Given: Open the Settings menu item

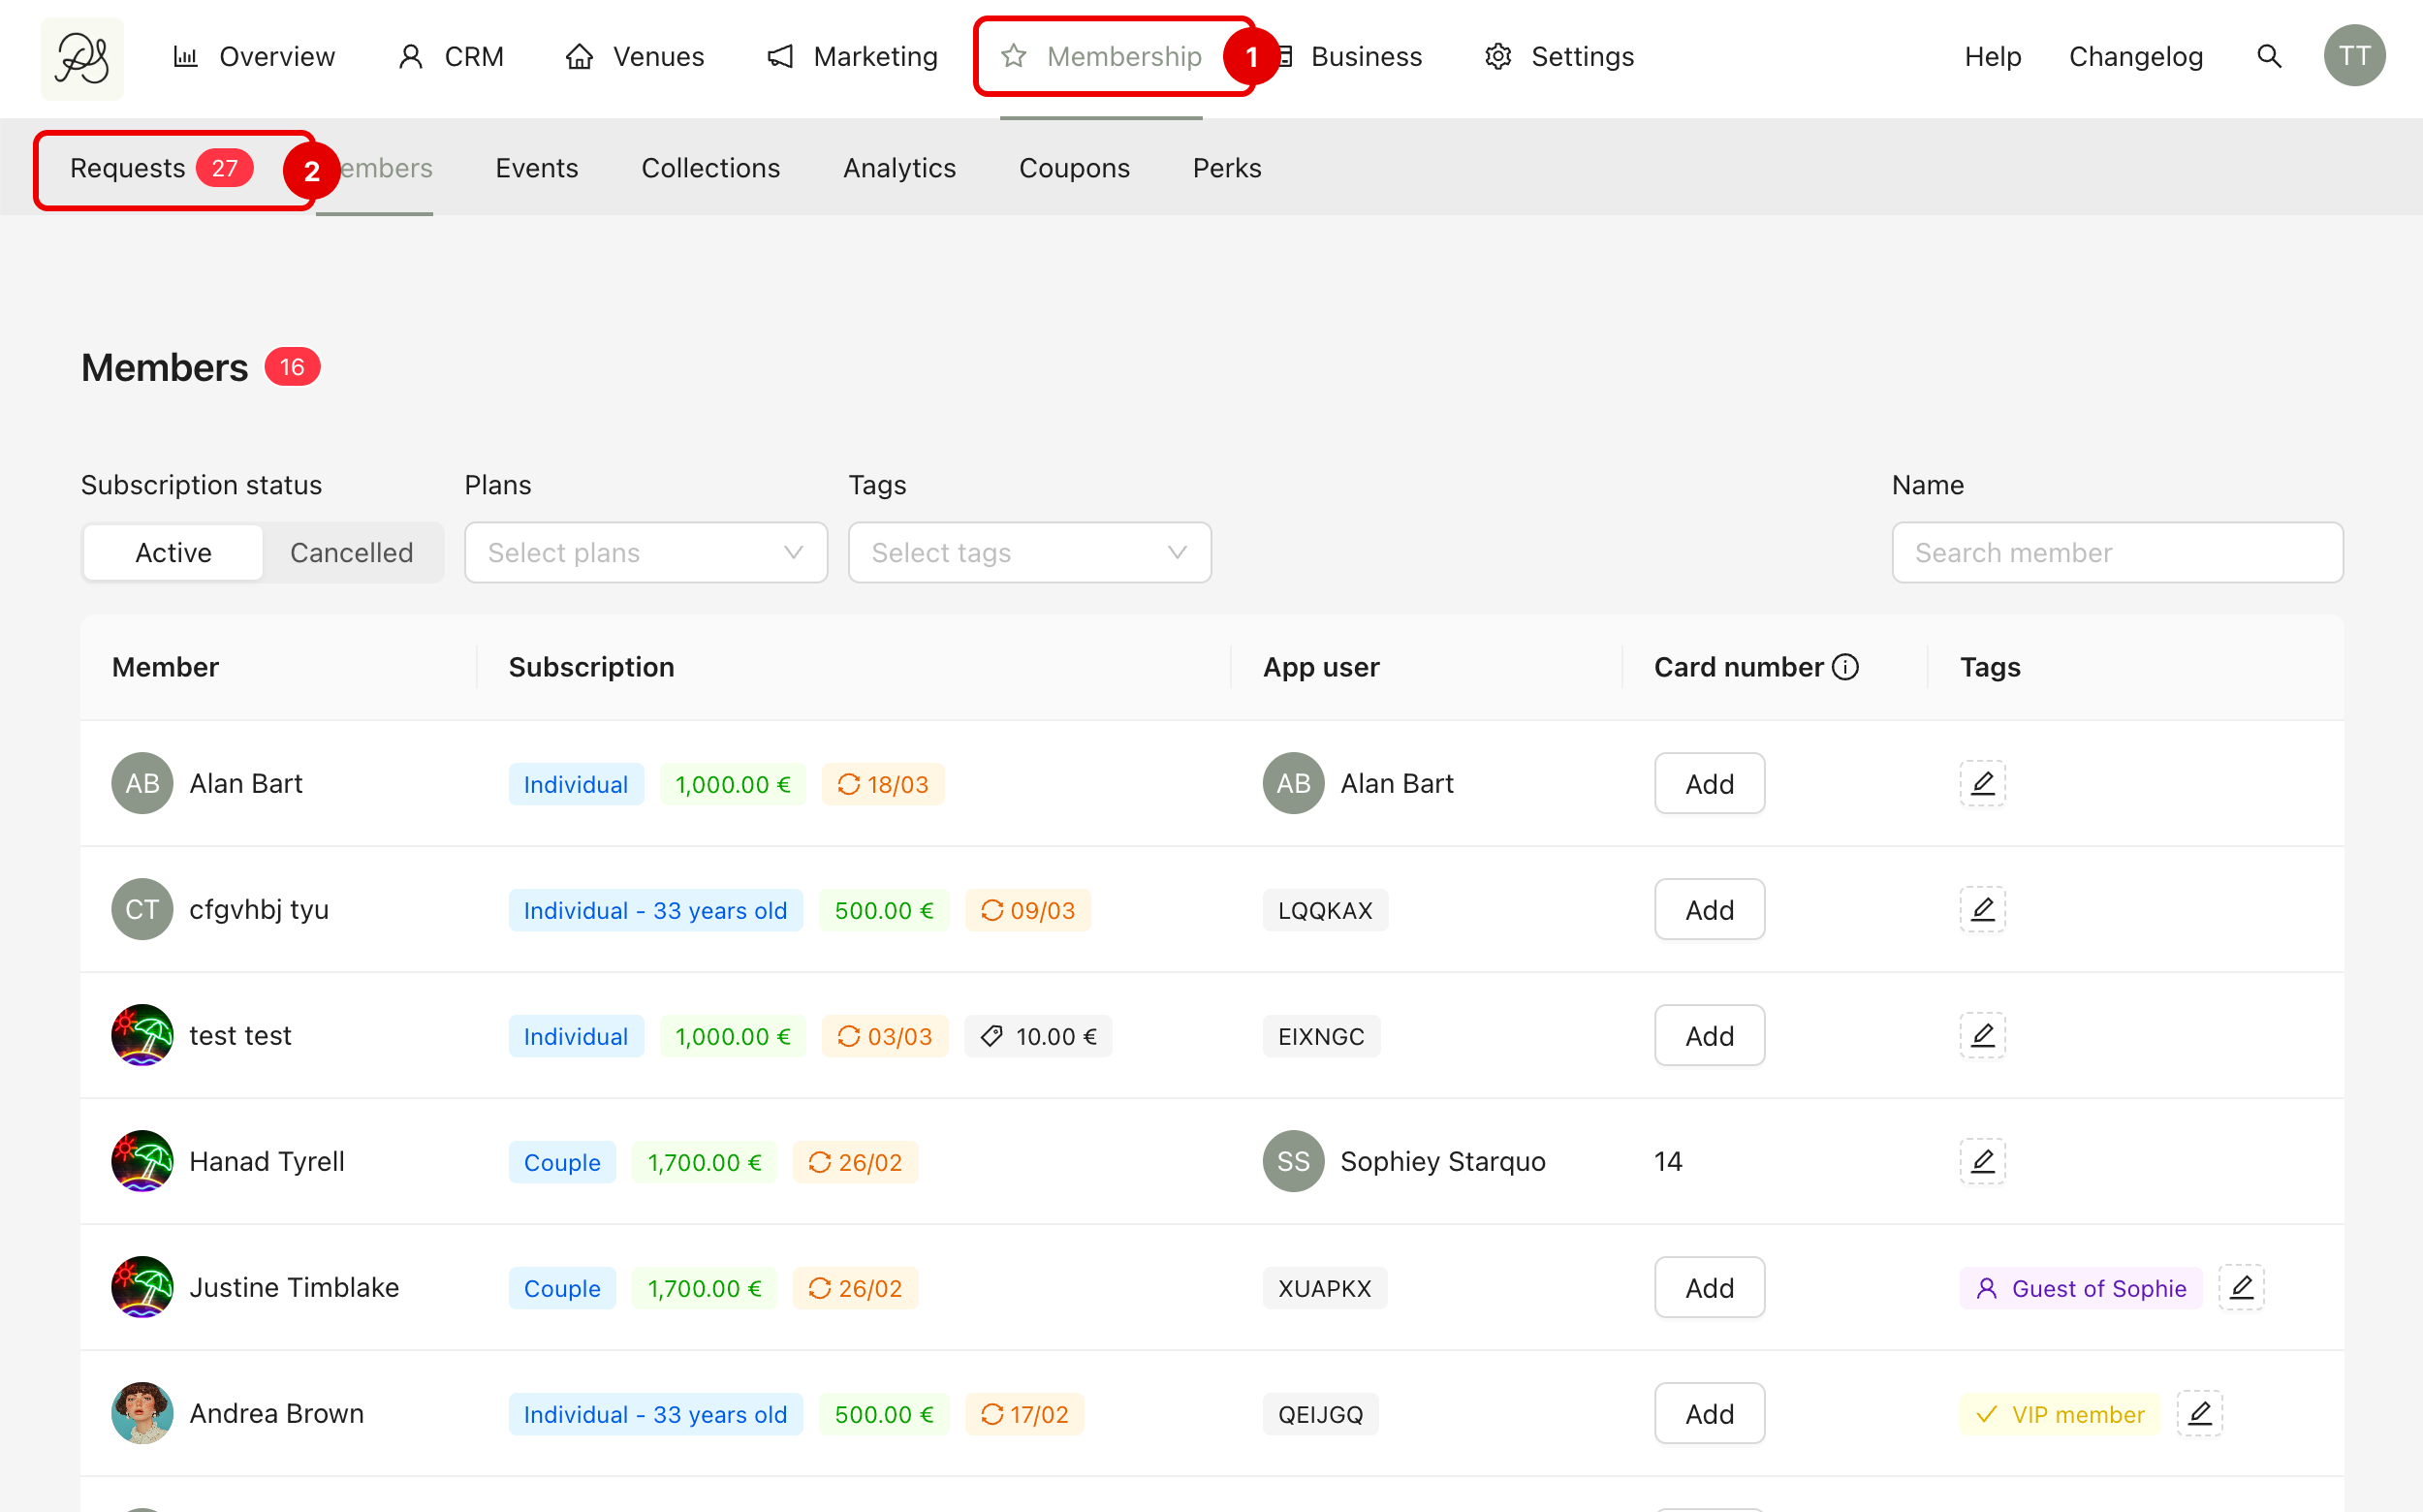Looking at the screenshot, I should (1559, 57).
